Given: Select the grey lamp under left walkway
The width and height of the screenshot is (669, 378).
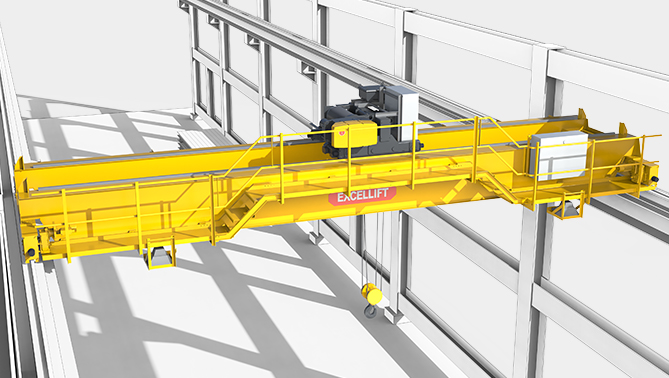Looking at the screenshot, I should 160,257.
